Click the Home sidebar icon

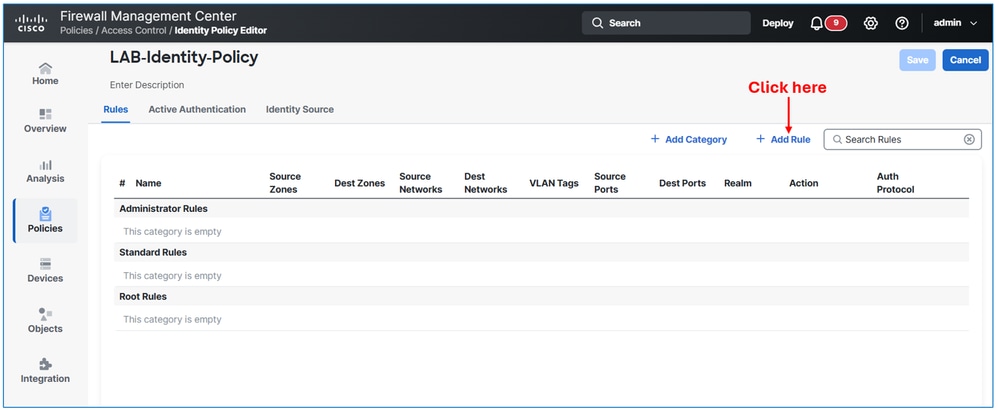coord(45,67)
